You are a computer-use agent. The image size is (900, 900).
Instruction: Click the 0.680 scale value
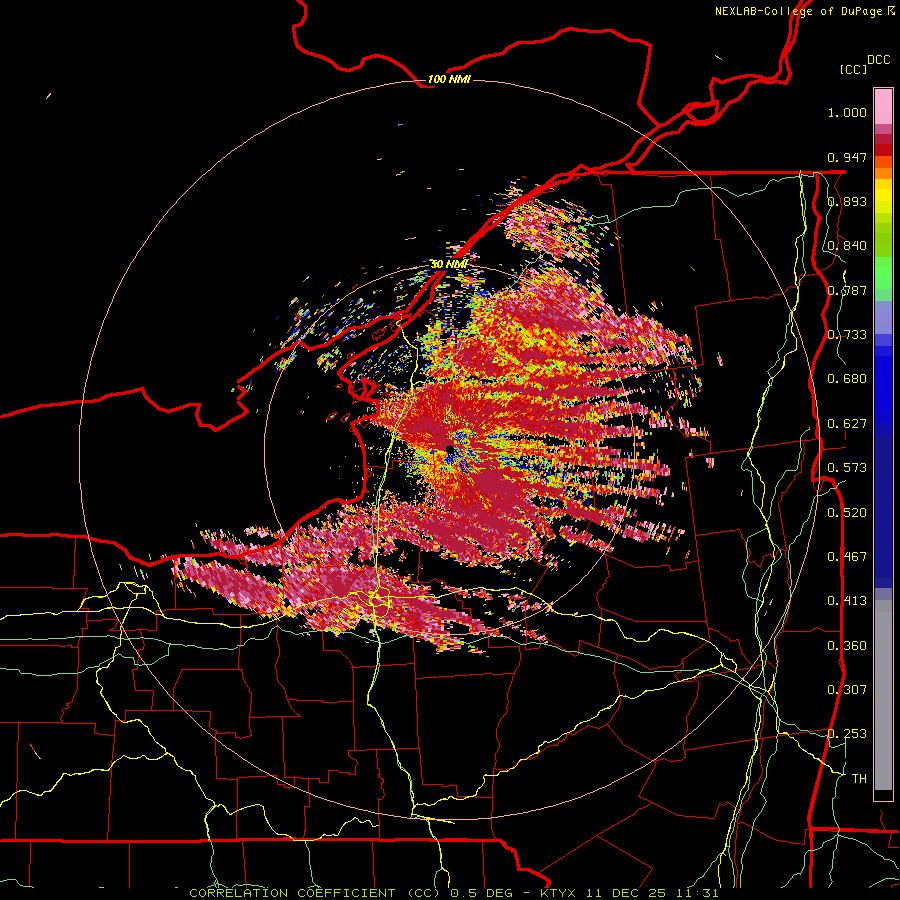847,379
